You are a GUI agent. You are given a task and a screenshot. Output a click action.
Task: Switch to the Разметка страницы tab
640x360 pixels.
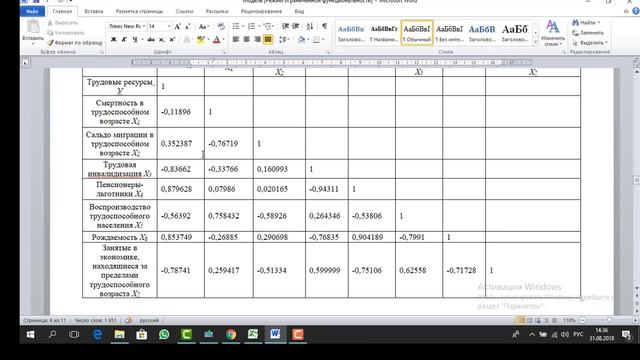(x=139, y=11)
